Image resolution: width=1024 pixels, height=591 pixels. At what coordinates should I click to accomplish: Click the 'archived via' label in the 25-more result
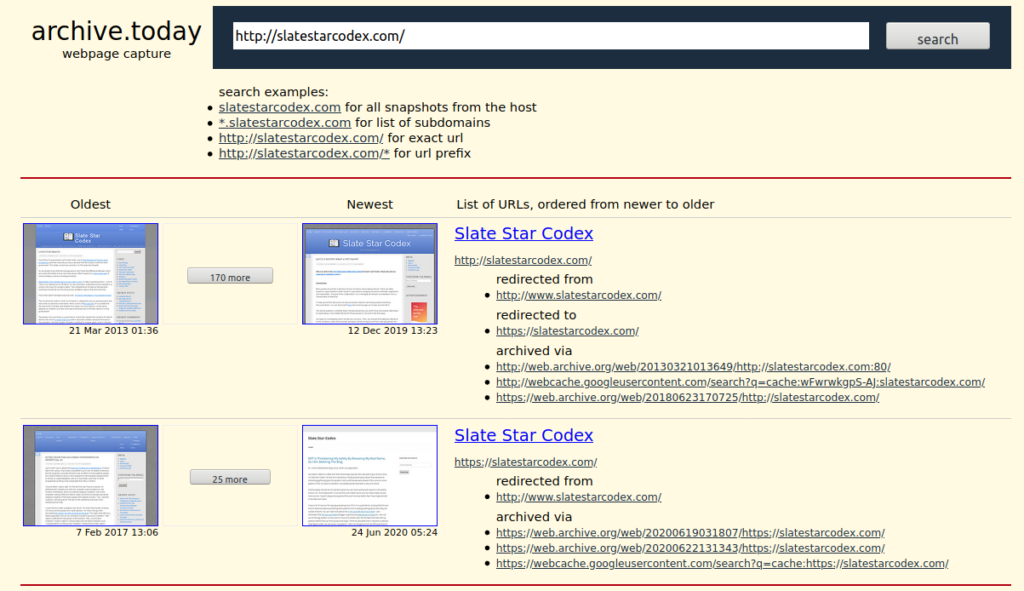tap(534, 517)
